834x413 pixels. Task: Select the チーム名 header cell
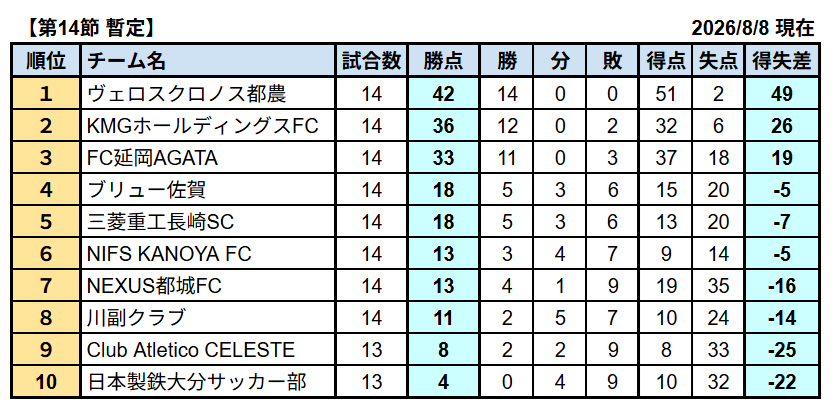tap(207, 62)
